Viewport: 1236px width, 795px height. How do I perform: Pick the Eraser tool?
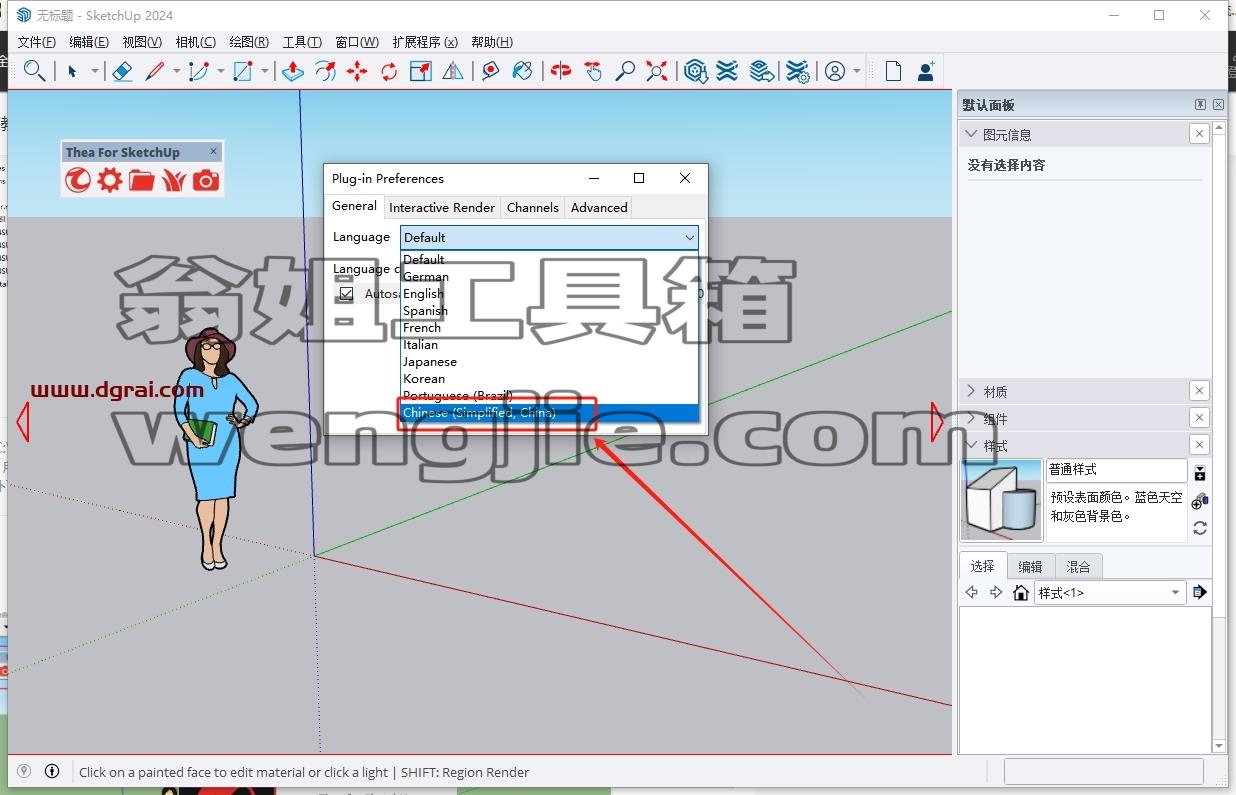pos(122,71)
